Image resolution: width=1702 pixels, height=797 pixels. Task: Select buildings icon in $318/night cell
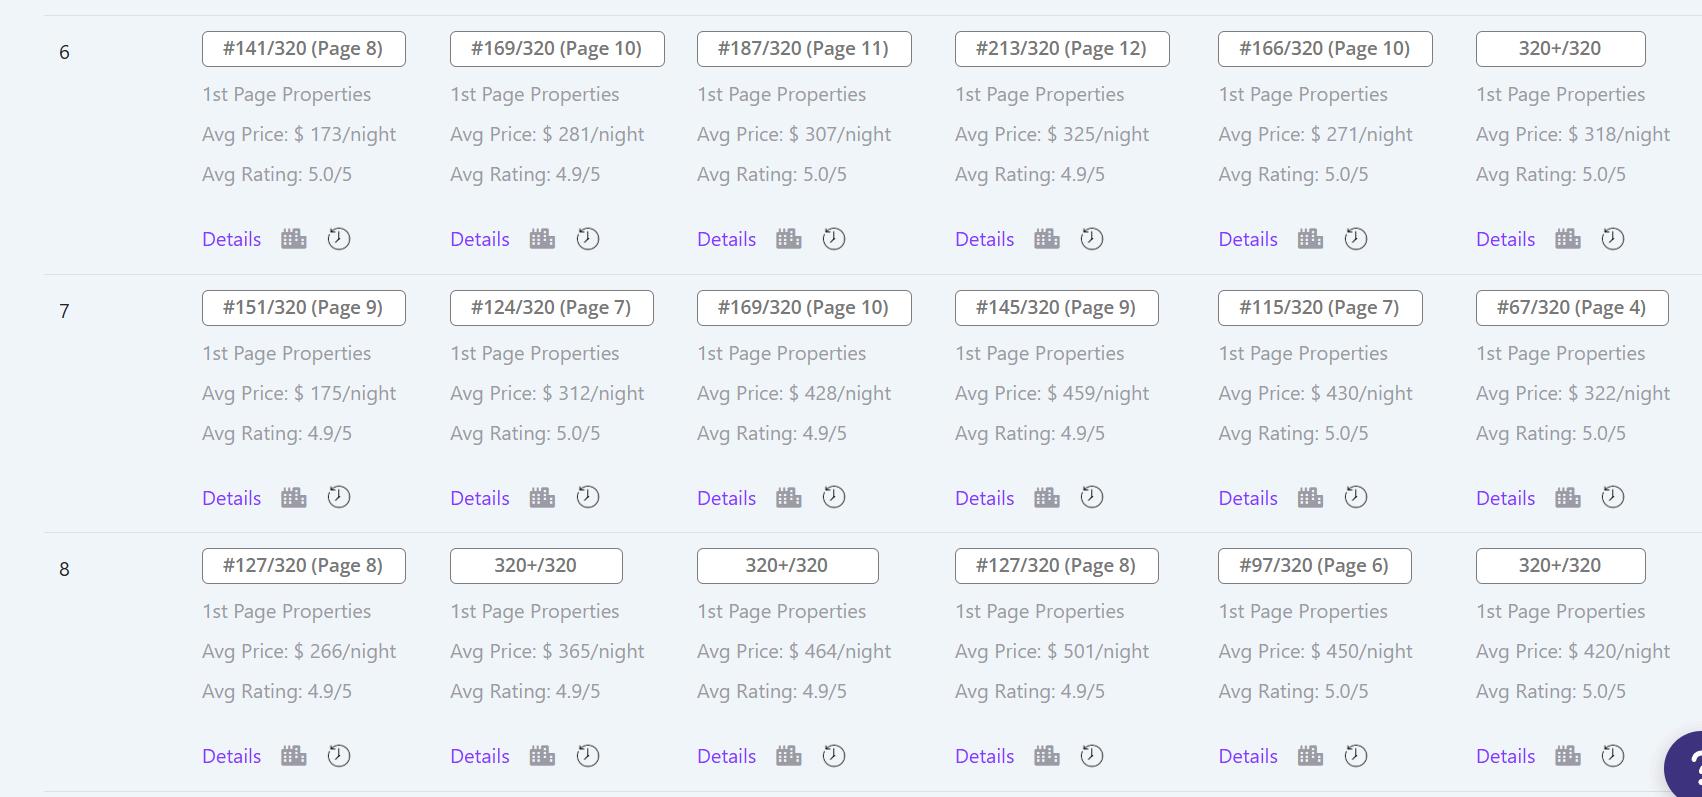[x=1568, y=239]
